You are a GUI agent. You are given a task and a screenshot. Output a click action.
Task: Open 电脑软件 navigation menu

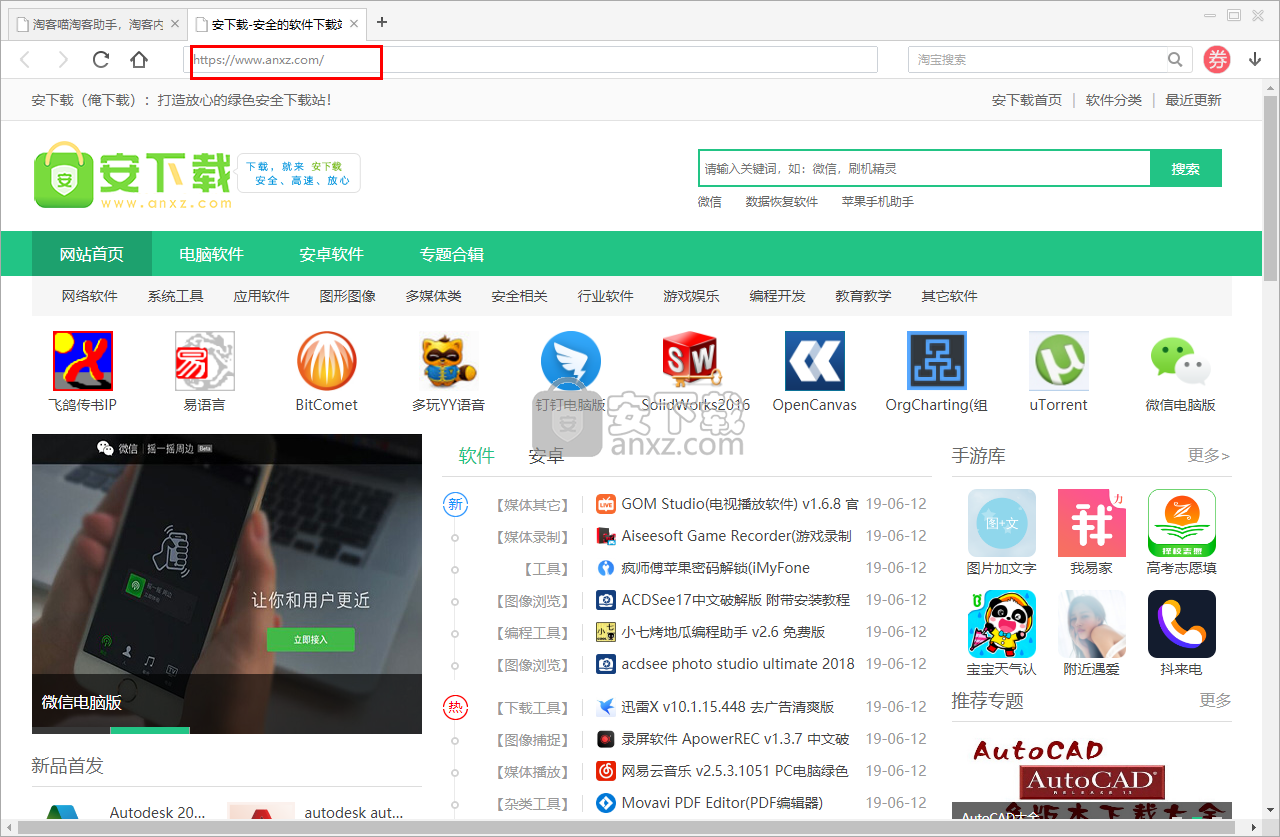212,254
